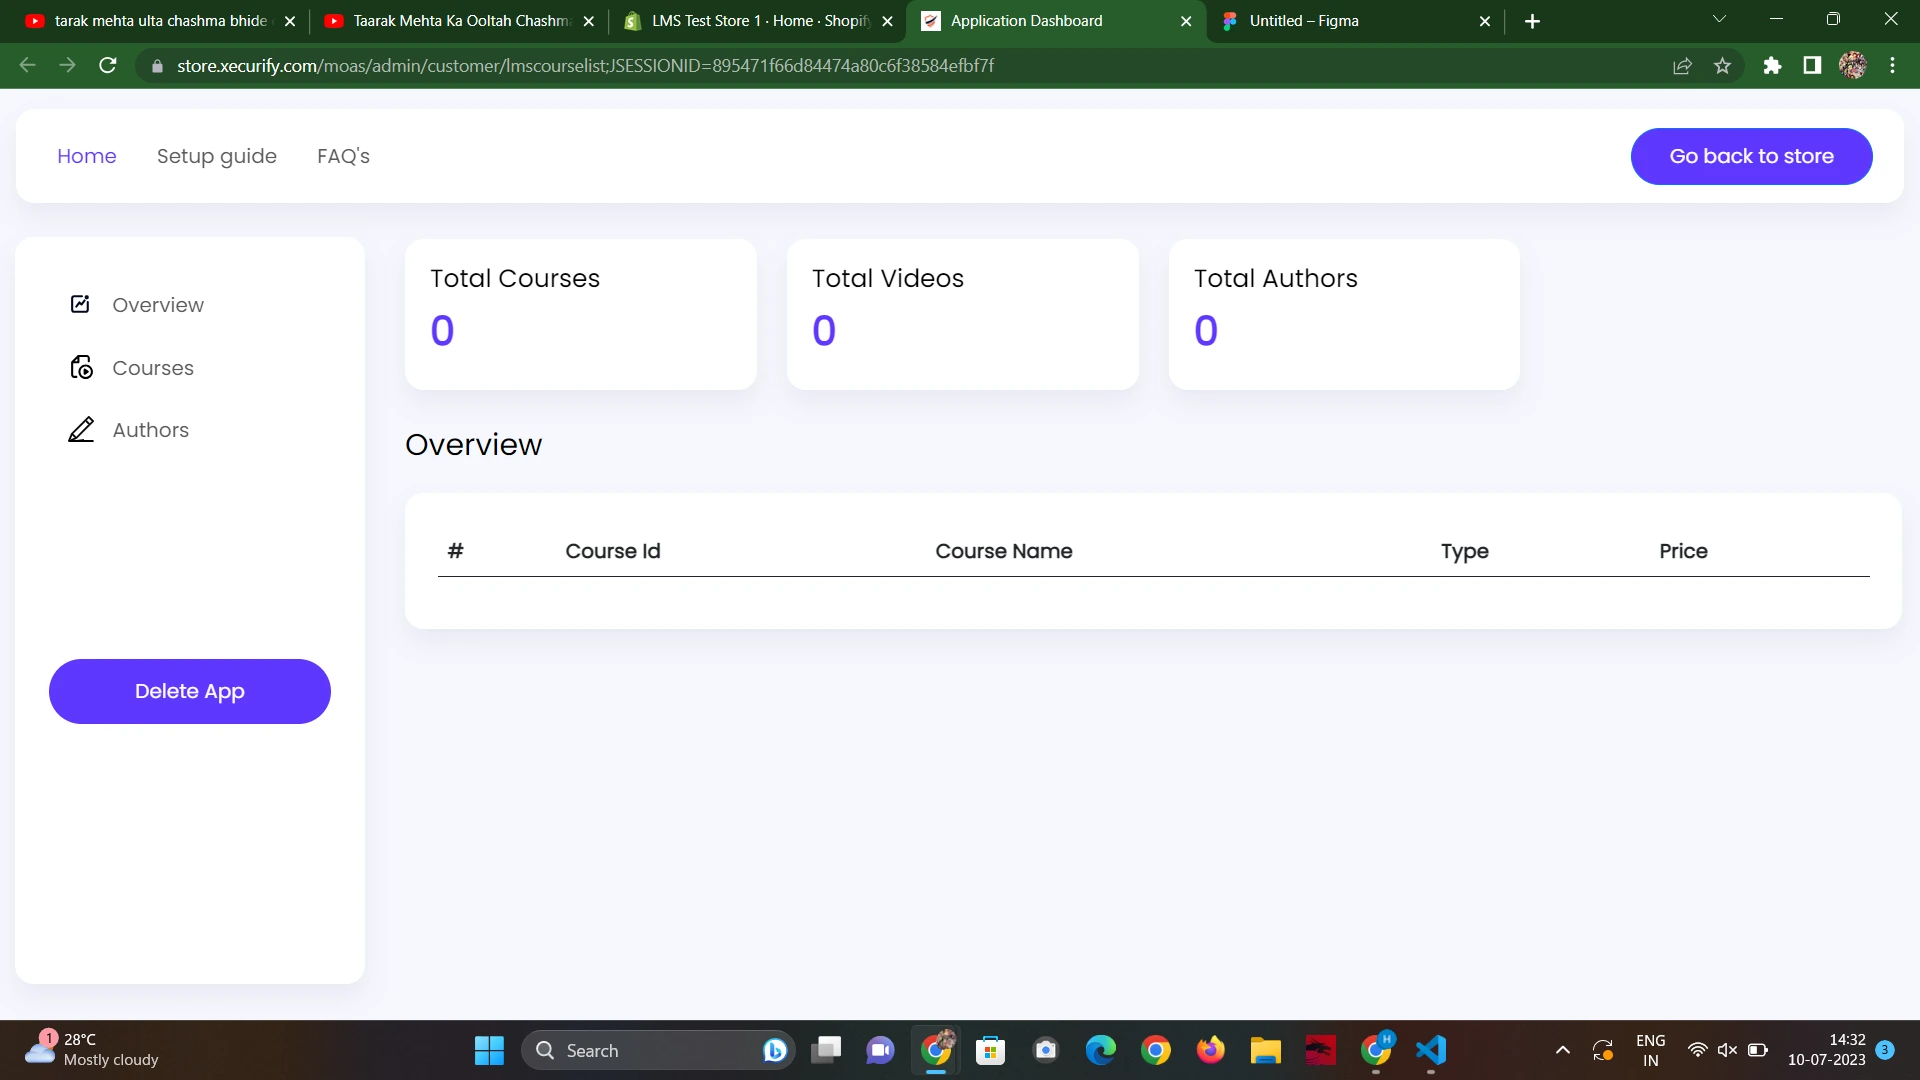Click the ENG IN language indicator
The width and height of the screenshot is (1920, 1080).
[1651, 1050]
